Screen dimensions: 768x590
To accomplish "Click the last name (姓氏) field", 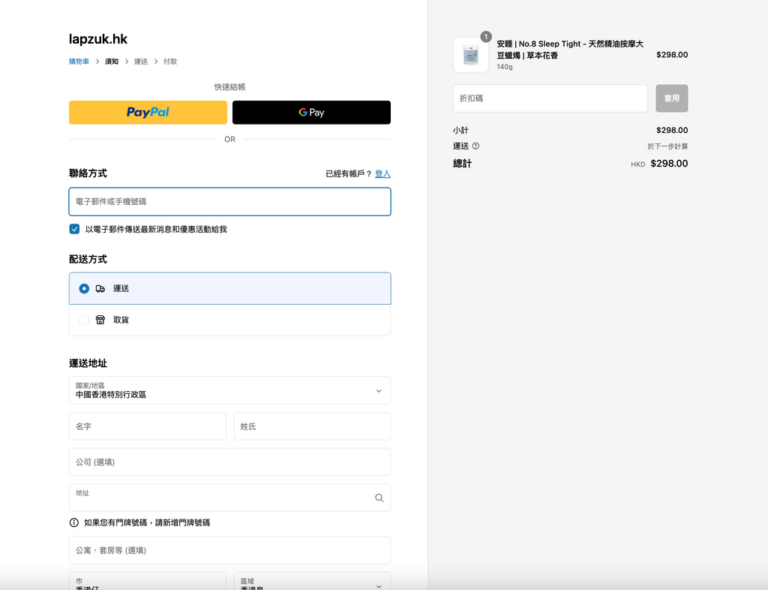I will (312, 426).
